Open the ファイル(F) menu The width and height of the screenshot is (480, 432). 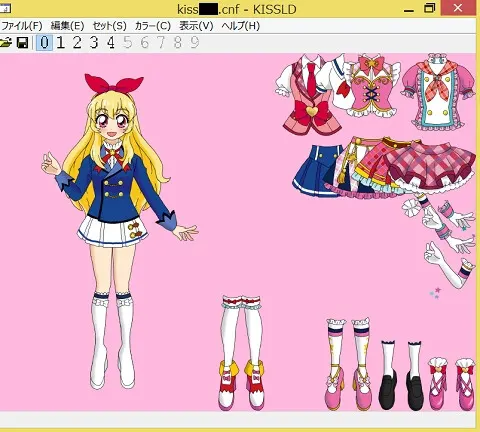coord(22,26)
